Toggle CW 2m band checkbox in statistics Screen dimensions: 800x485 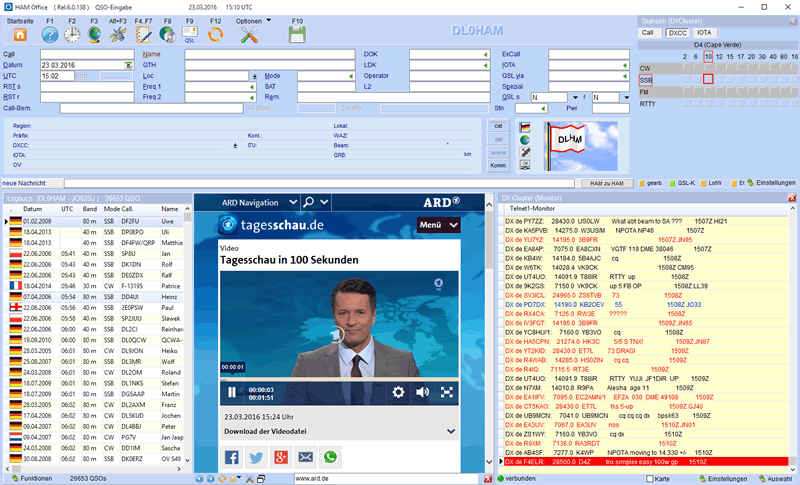(685, 68)
